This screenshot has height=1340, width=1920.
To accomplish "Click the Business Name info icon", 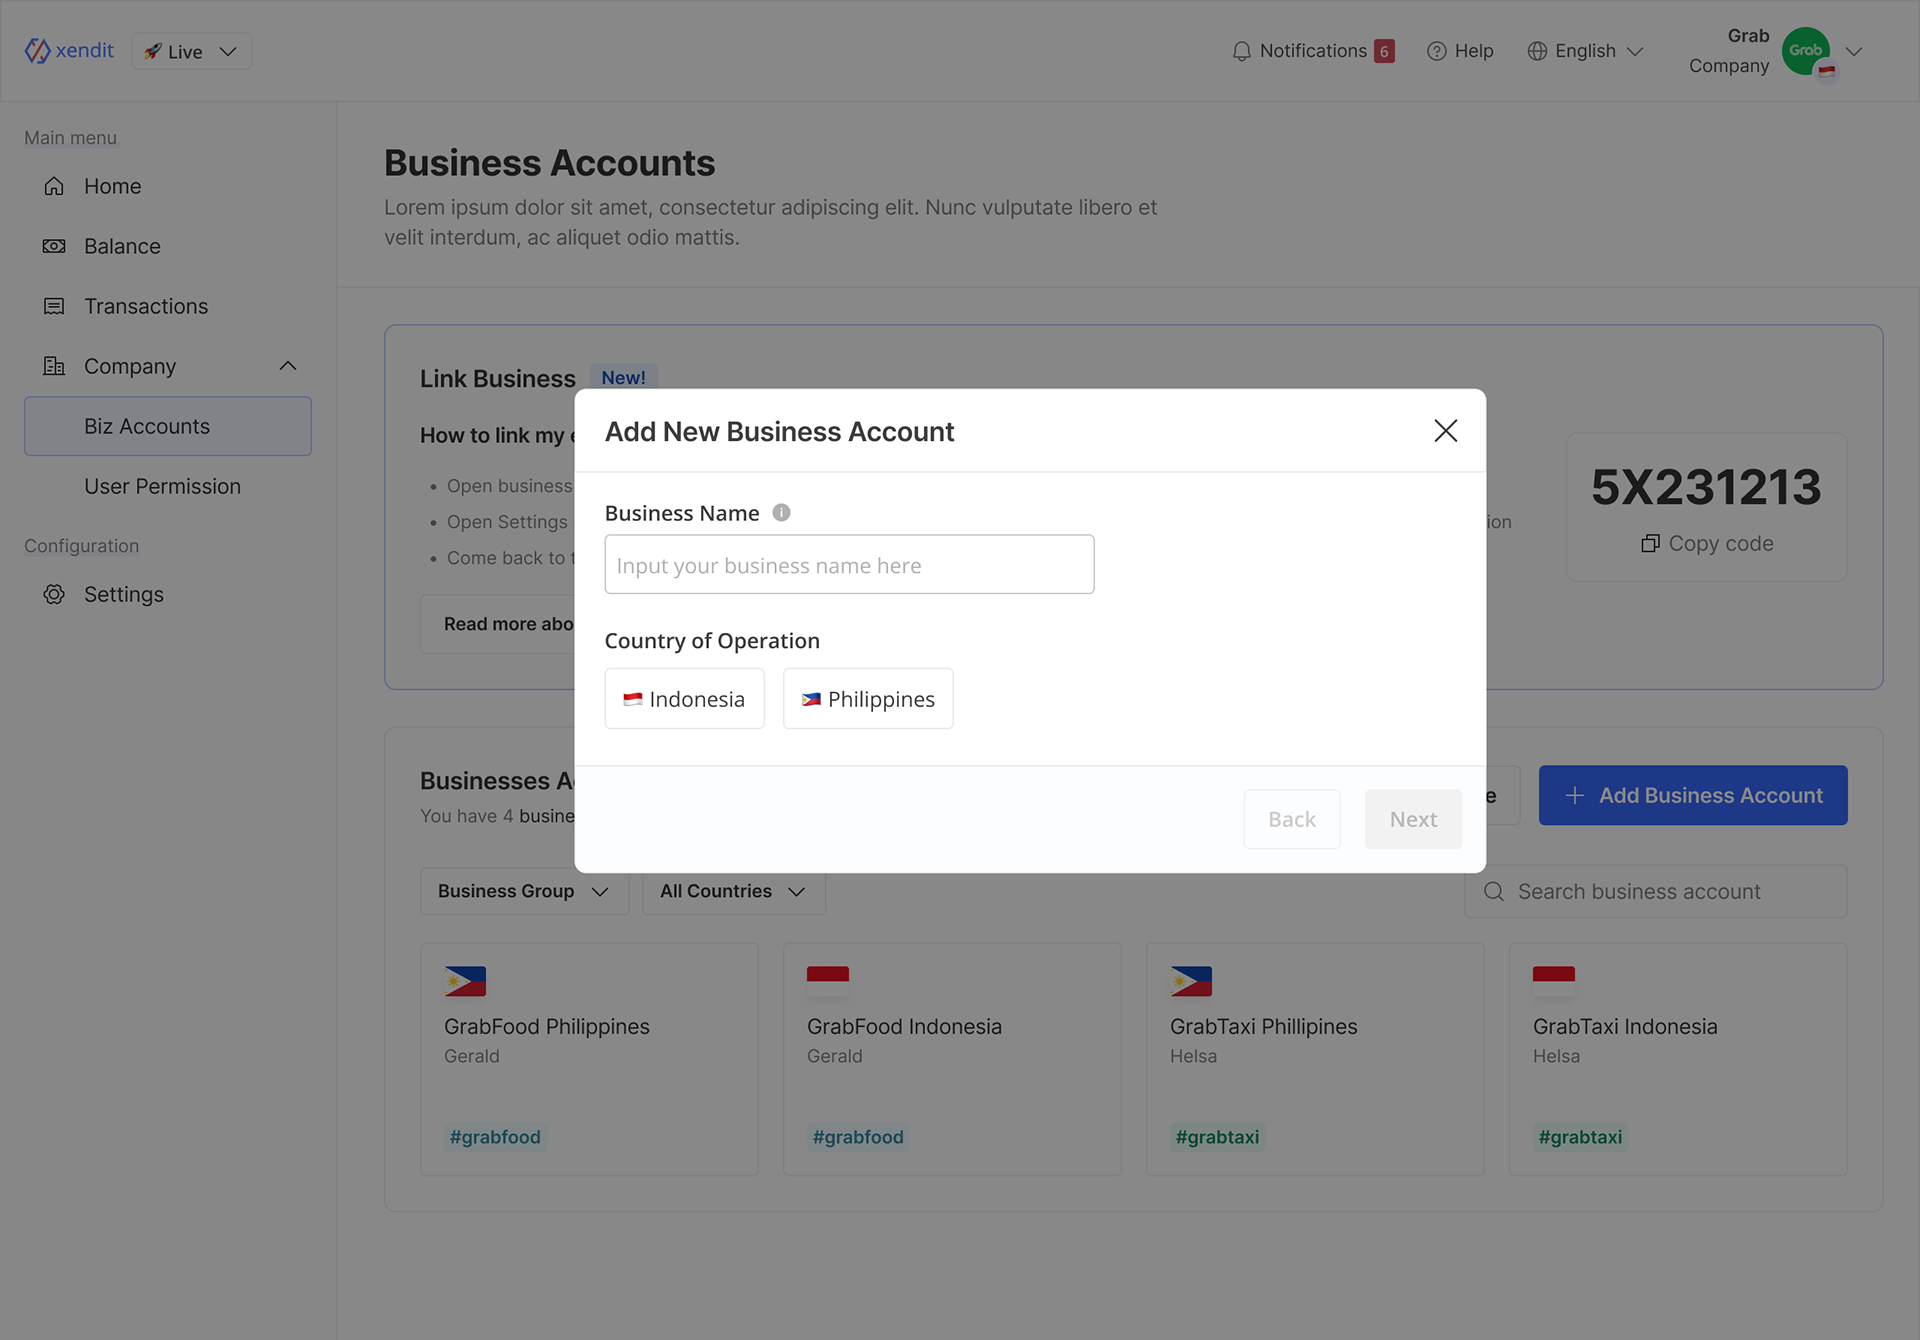I will pos(781,512).
